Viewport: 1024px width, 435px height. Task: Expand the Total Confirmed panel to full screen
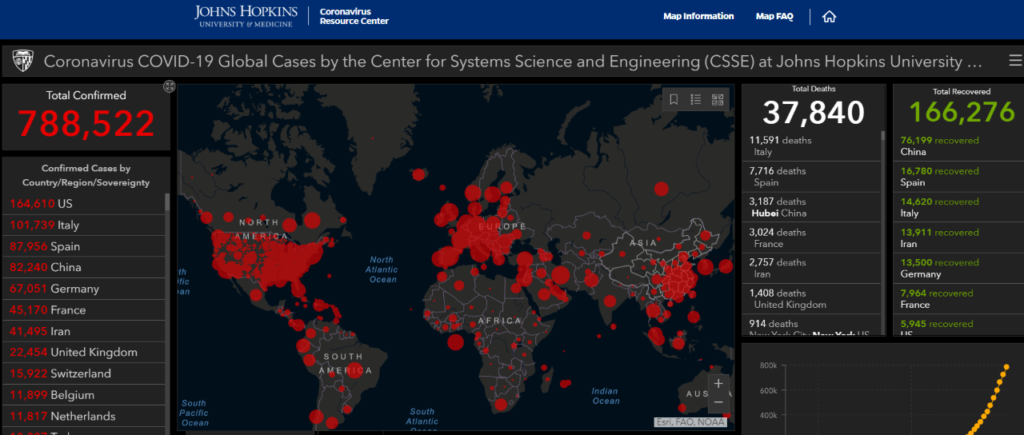tap(169, 86)
